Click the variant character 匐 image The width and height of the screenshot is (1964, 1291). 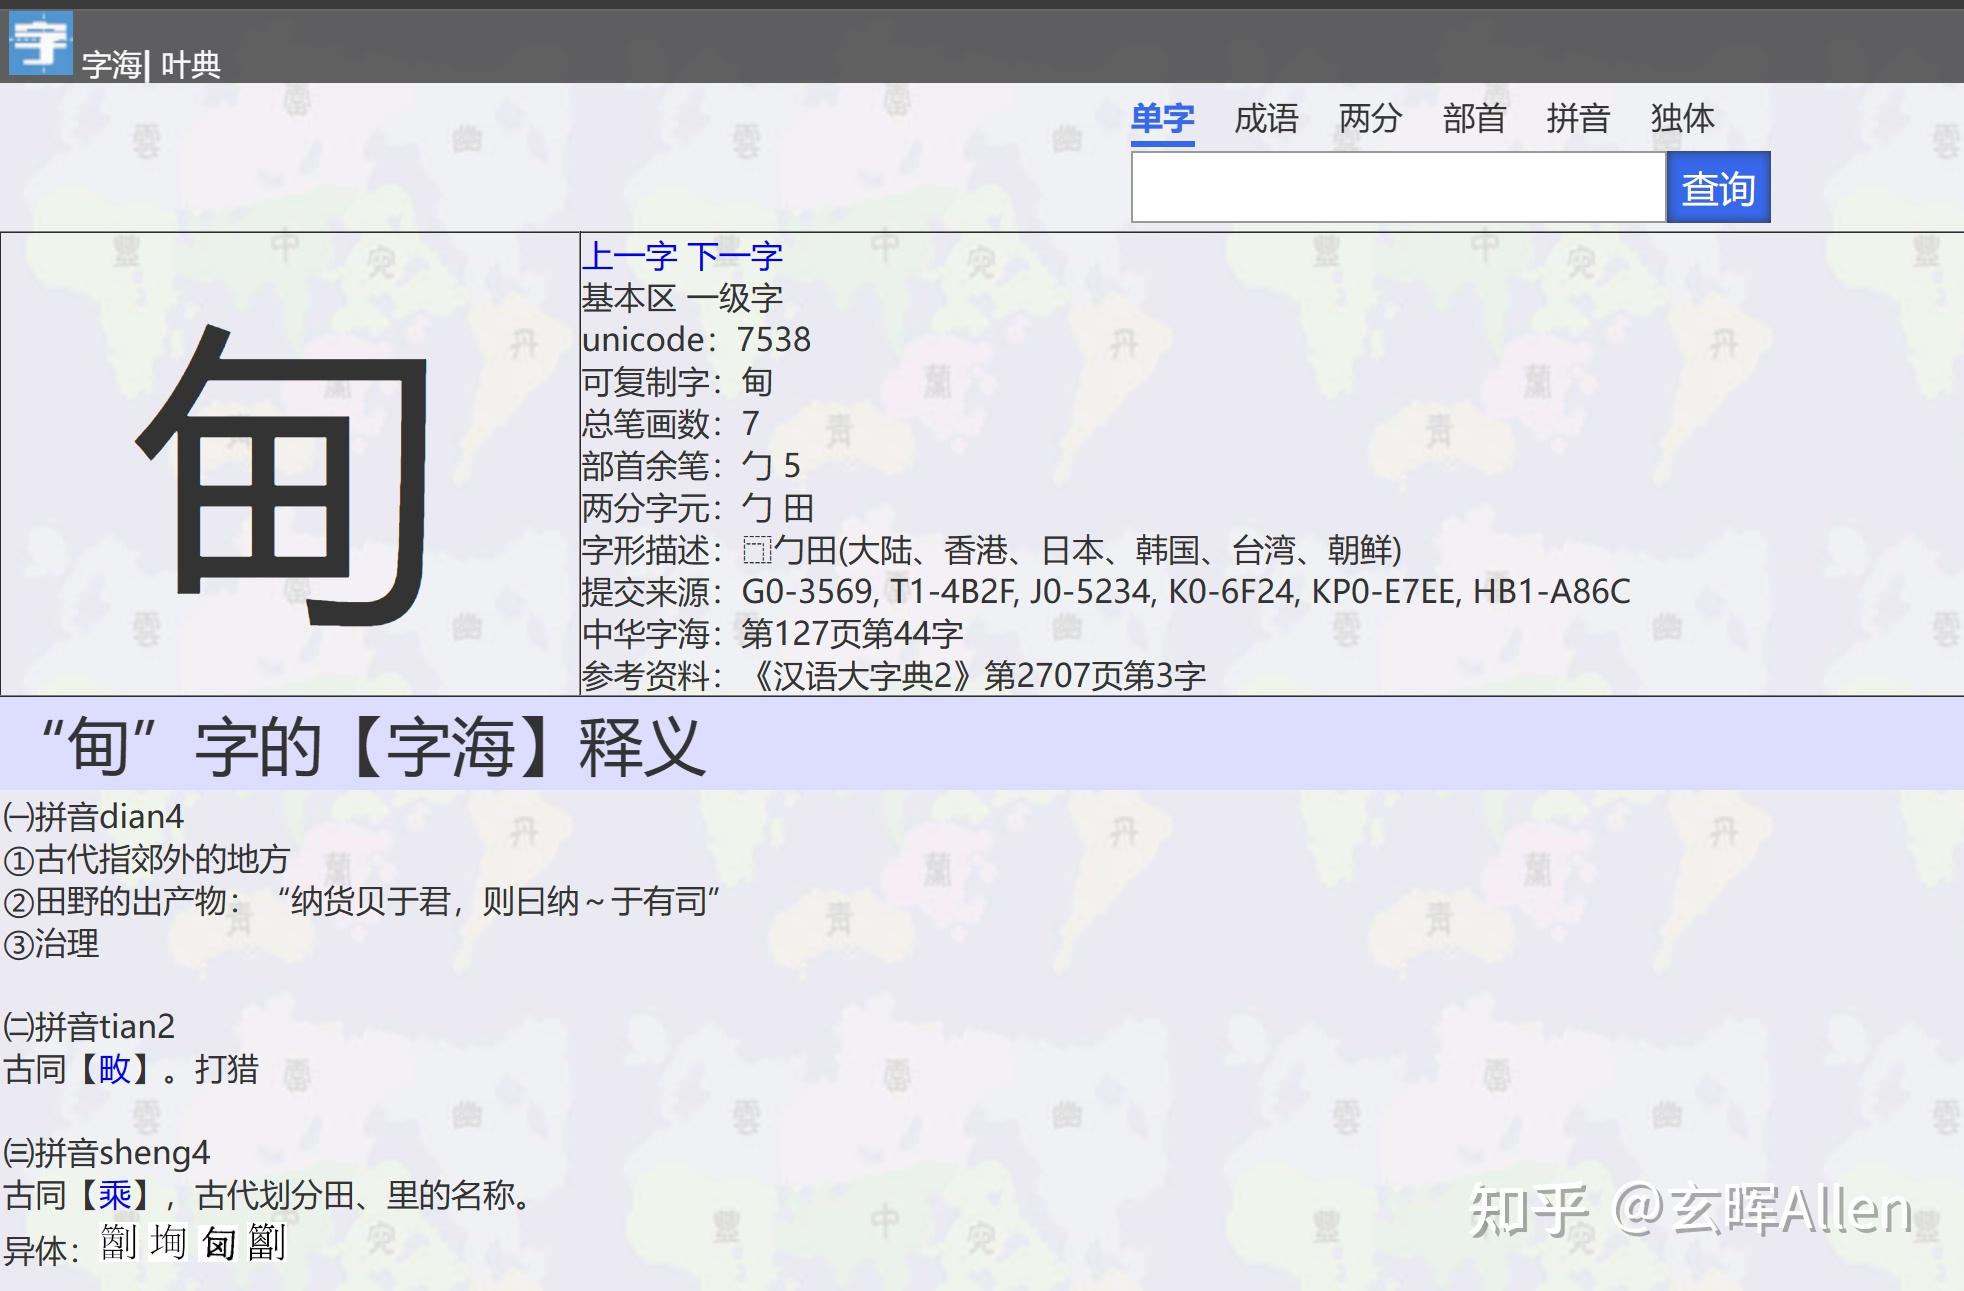[219, 1245]
